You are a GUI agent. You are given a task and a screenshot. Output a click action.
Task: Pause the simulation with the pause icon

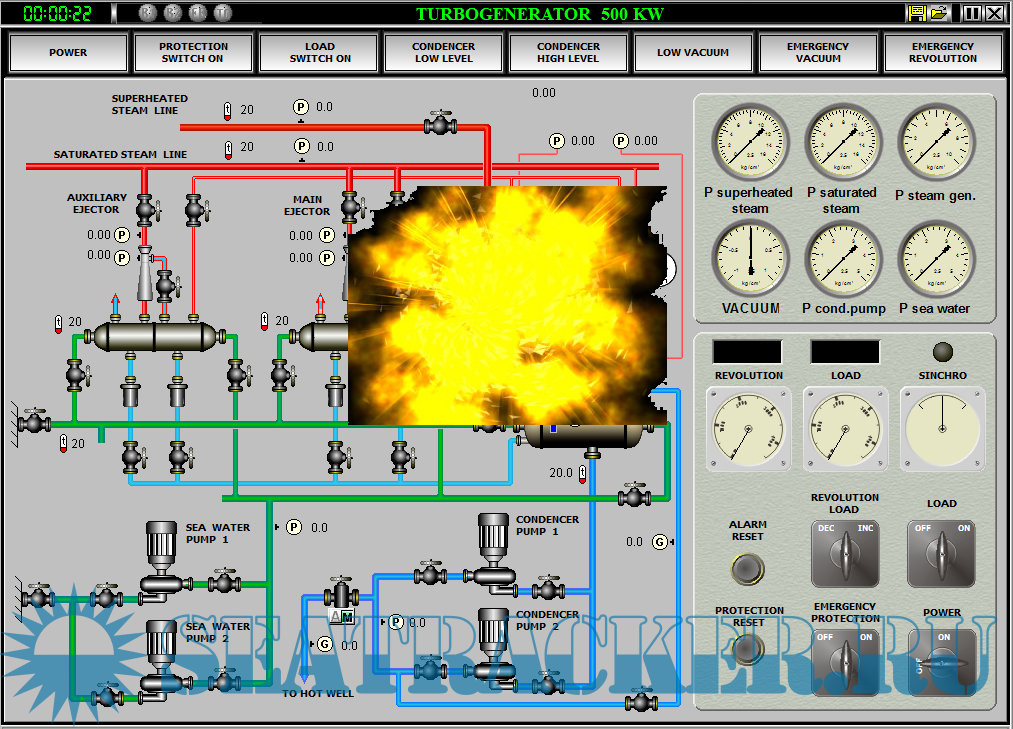pos(971,13)
